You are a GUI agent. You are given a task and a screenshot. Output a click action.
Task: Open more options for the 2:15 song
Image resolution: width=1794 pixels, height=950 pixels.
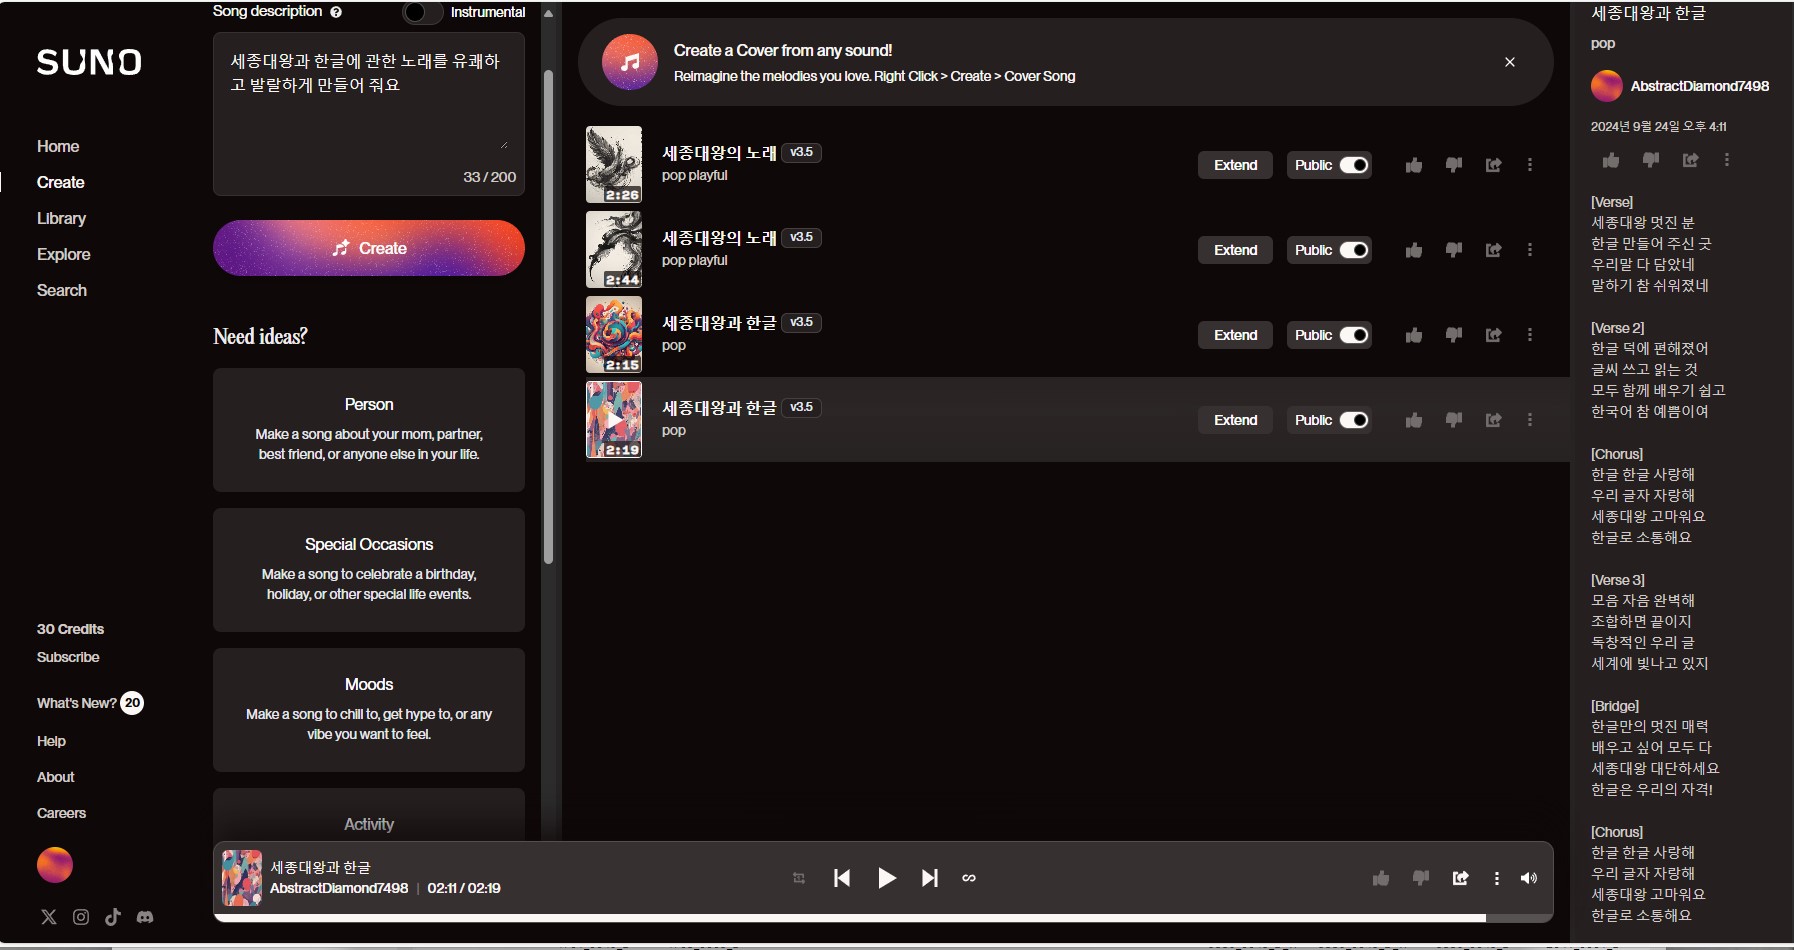click(x=1529, y=335)
